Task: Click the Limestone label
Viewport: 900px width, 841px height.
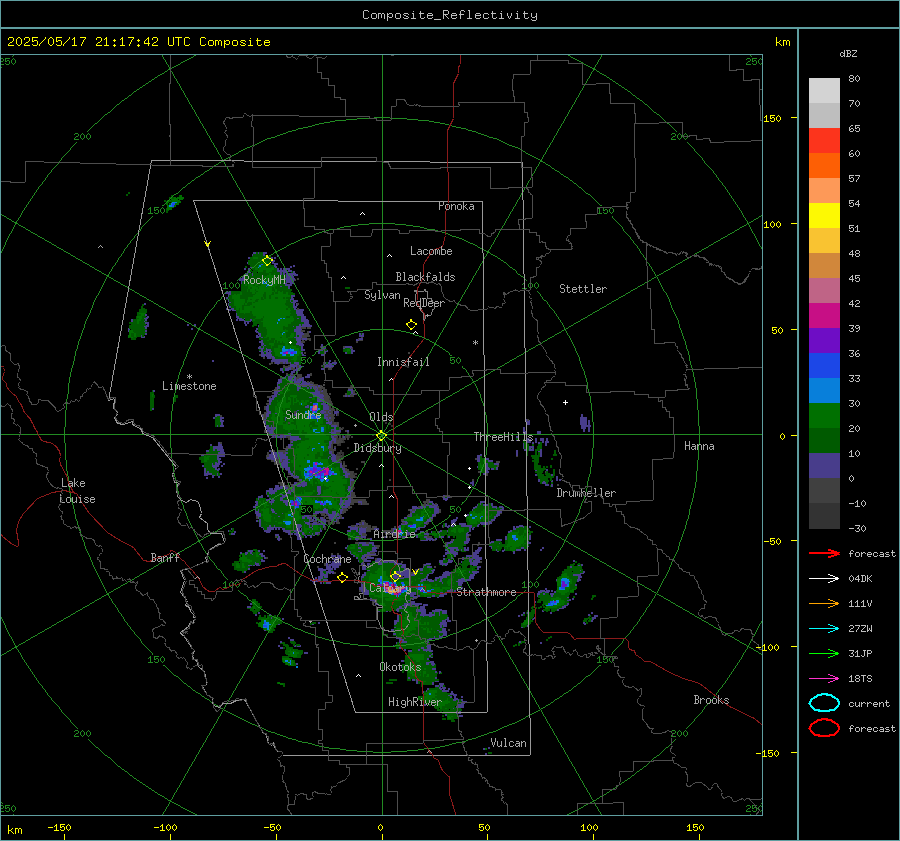Action: pyautogui.click(x=189, y=386)
